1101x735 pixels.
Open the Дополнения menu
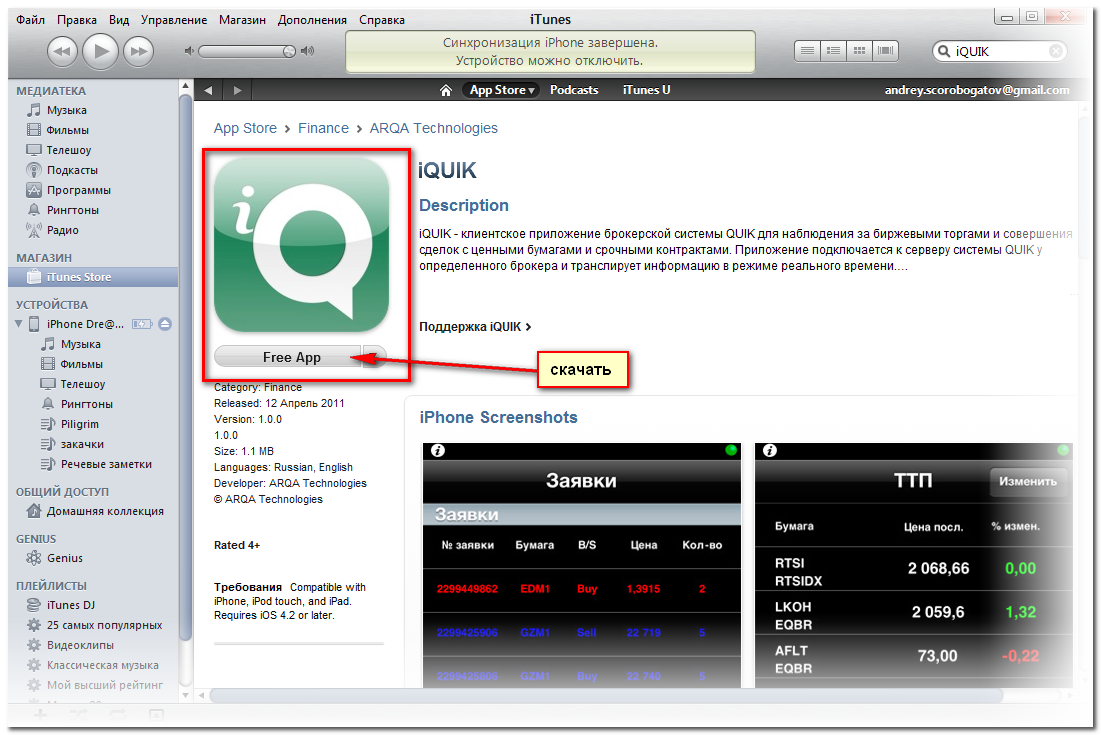[312, 20]
